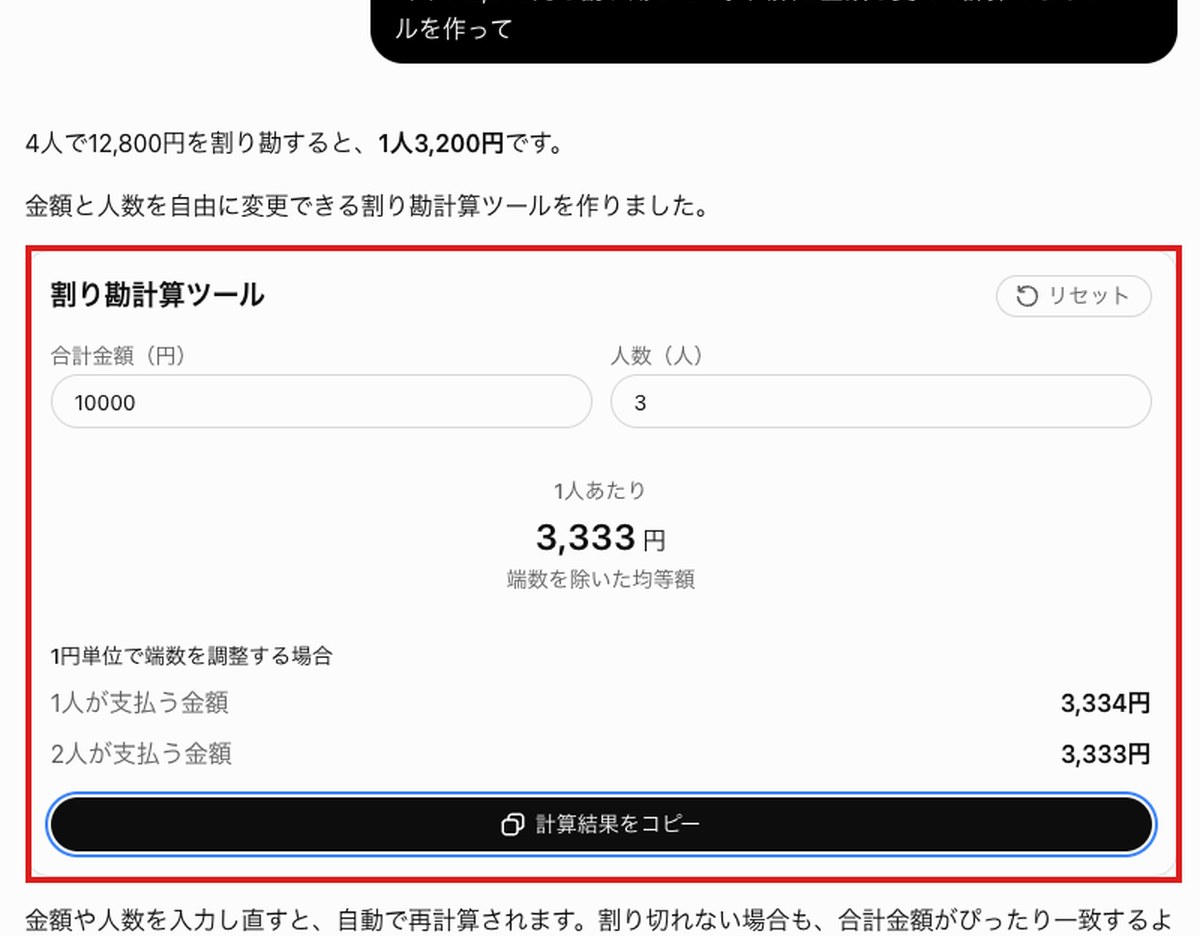Click the 計算結果をコピー button
Image resolution: width=1200 pixels, height=936 pixels.
pos(601,824)
